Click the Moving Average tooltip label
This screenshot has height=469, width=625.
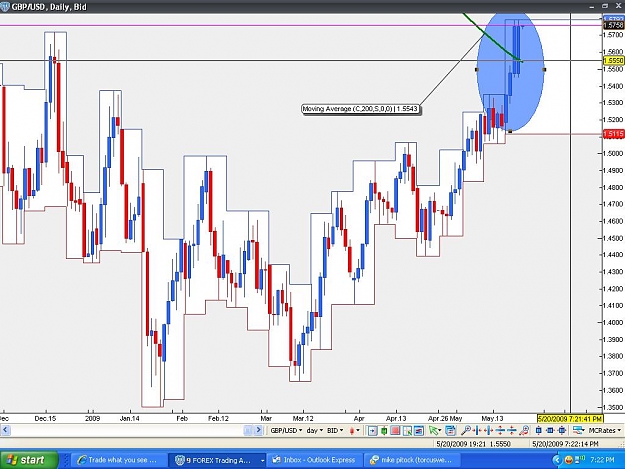[x=360, y=109]
